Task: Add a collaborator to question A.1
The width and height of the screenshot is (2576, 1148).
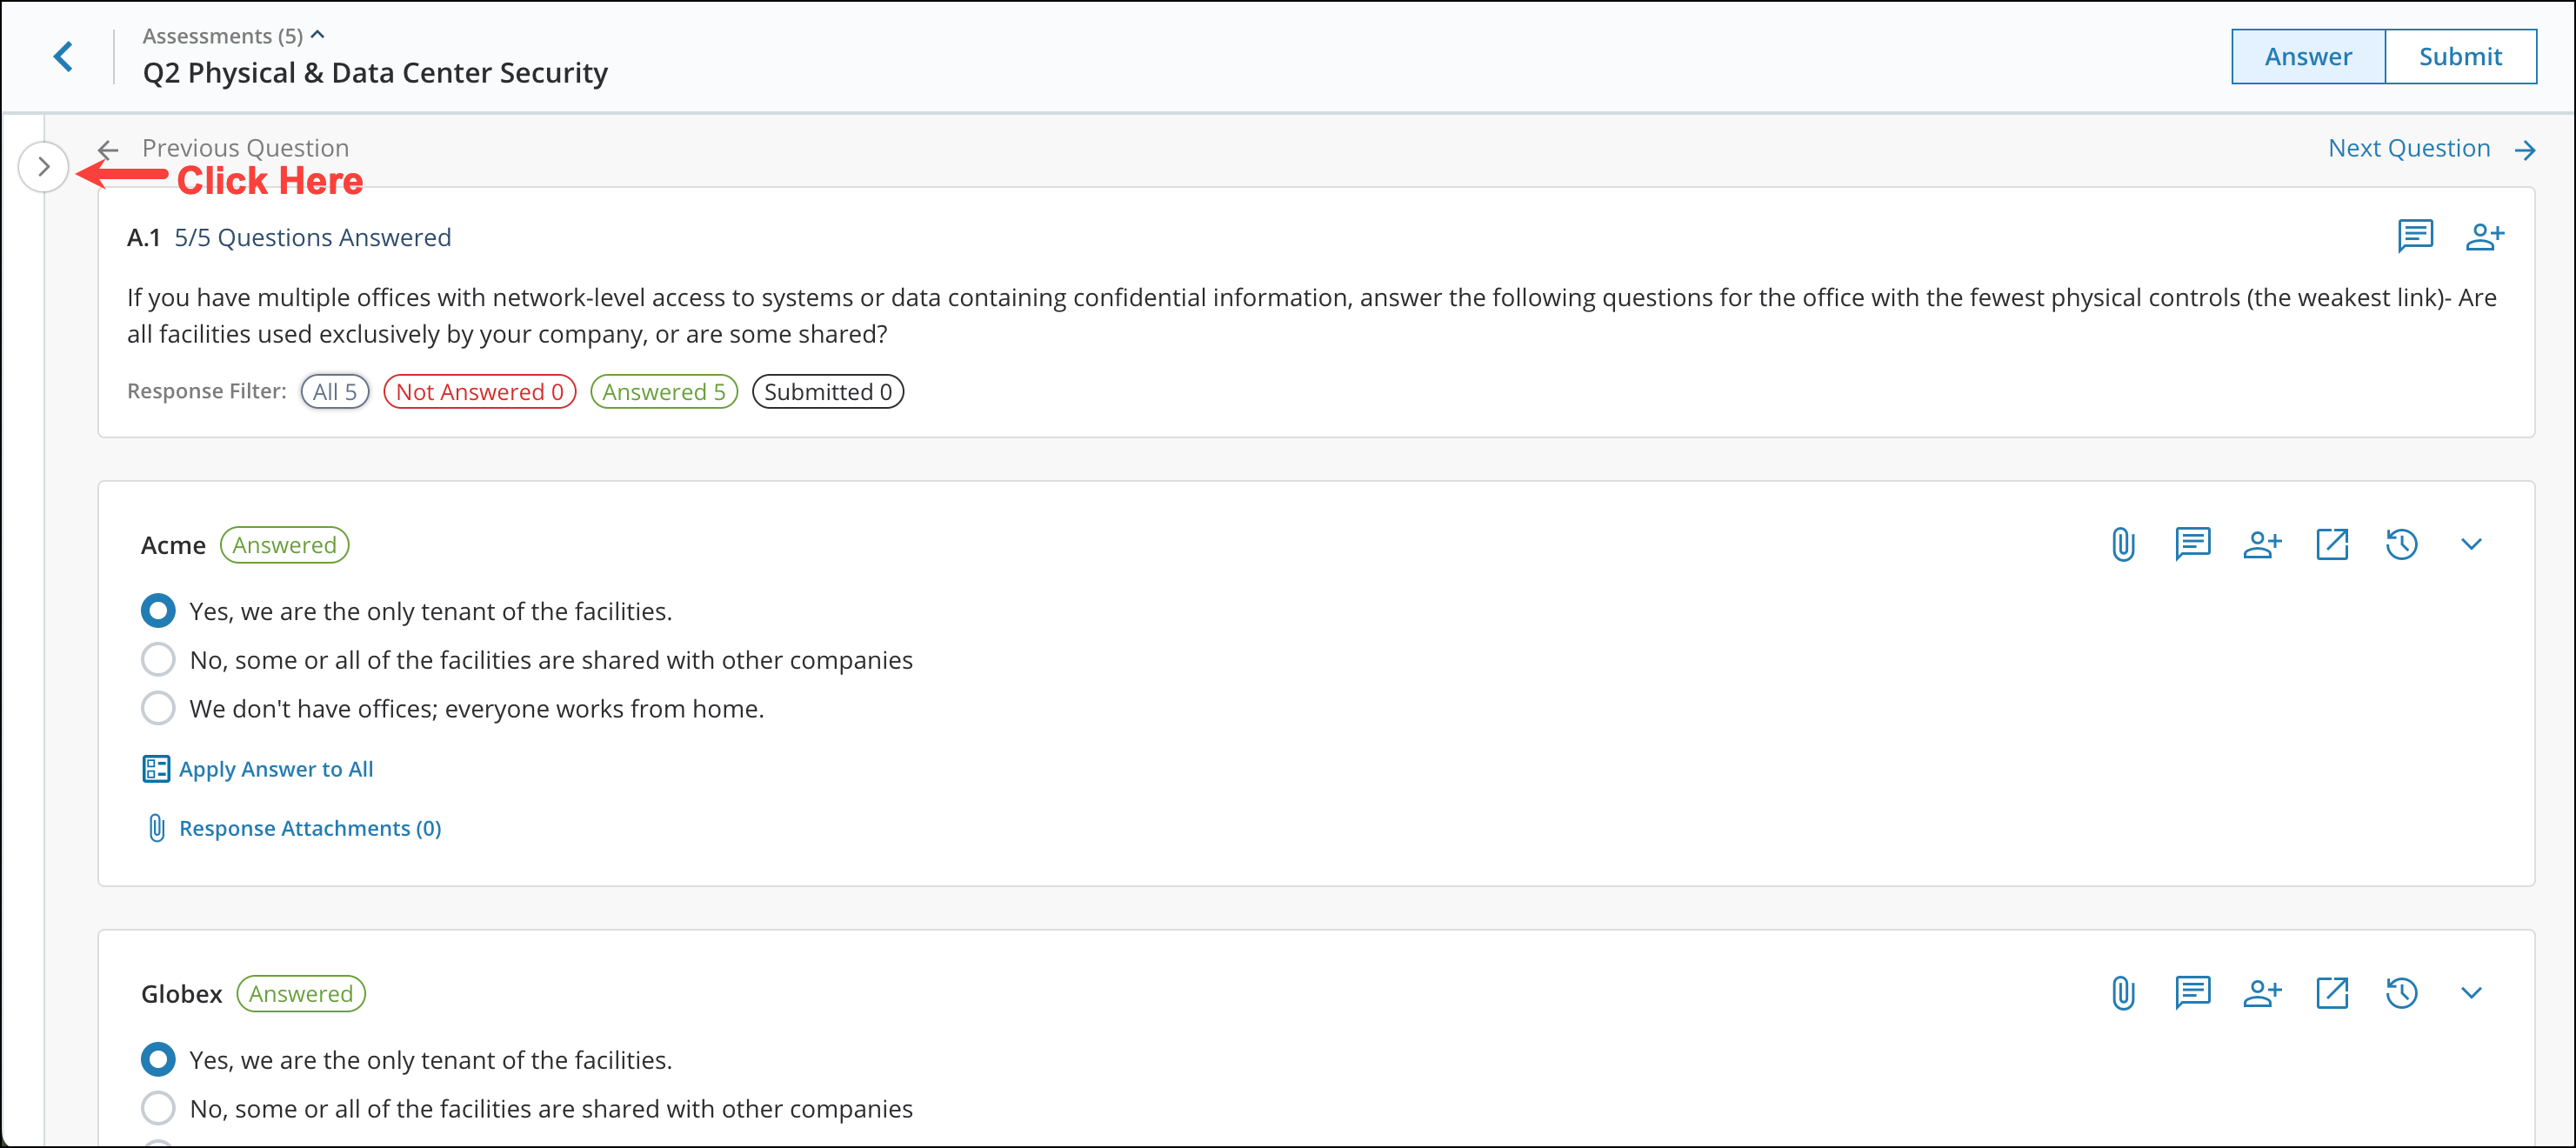Action: tap(2486, 236)
